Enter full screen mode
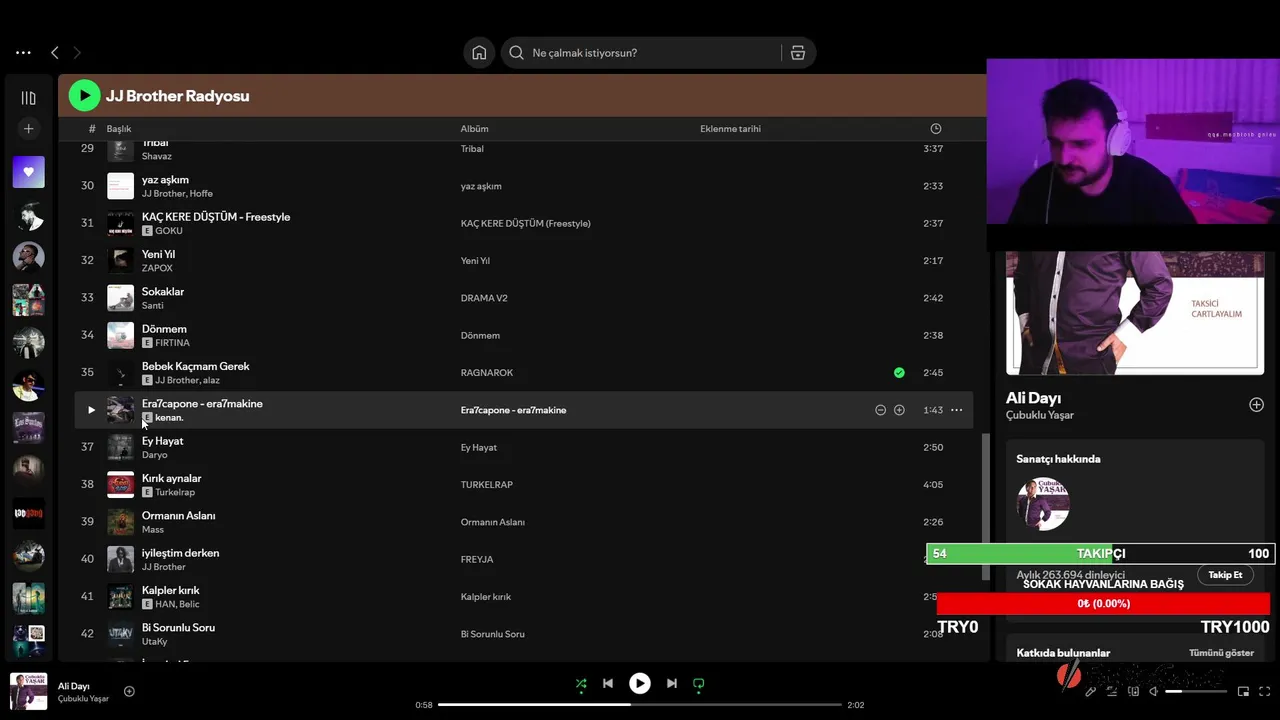This screenshot has width=1280, height=720. coord(1265,691)
